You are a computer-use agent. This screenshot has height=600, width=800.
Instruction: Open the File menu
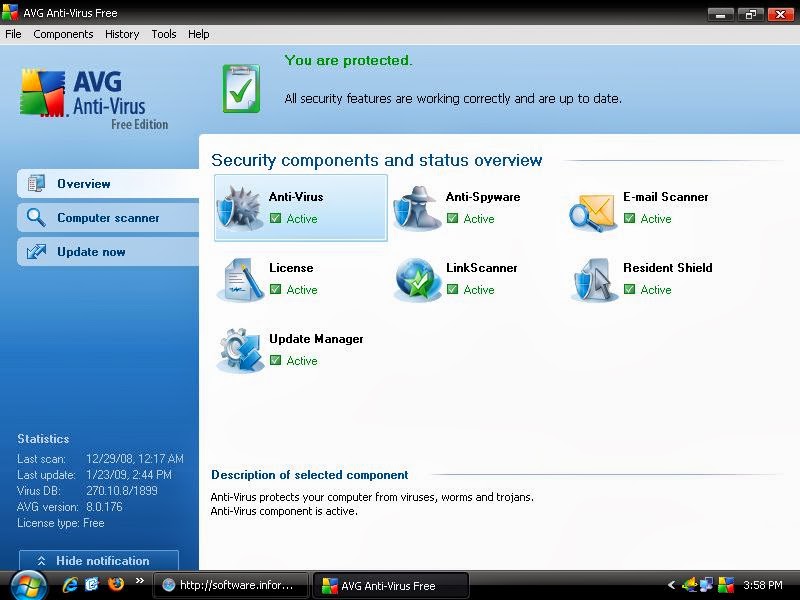click(x=13, y=34)
